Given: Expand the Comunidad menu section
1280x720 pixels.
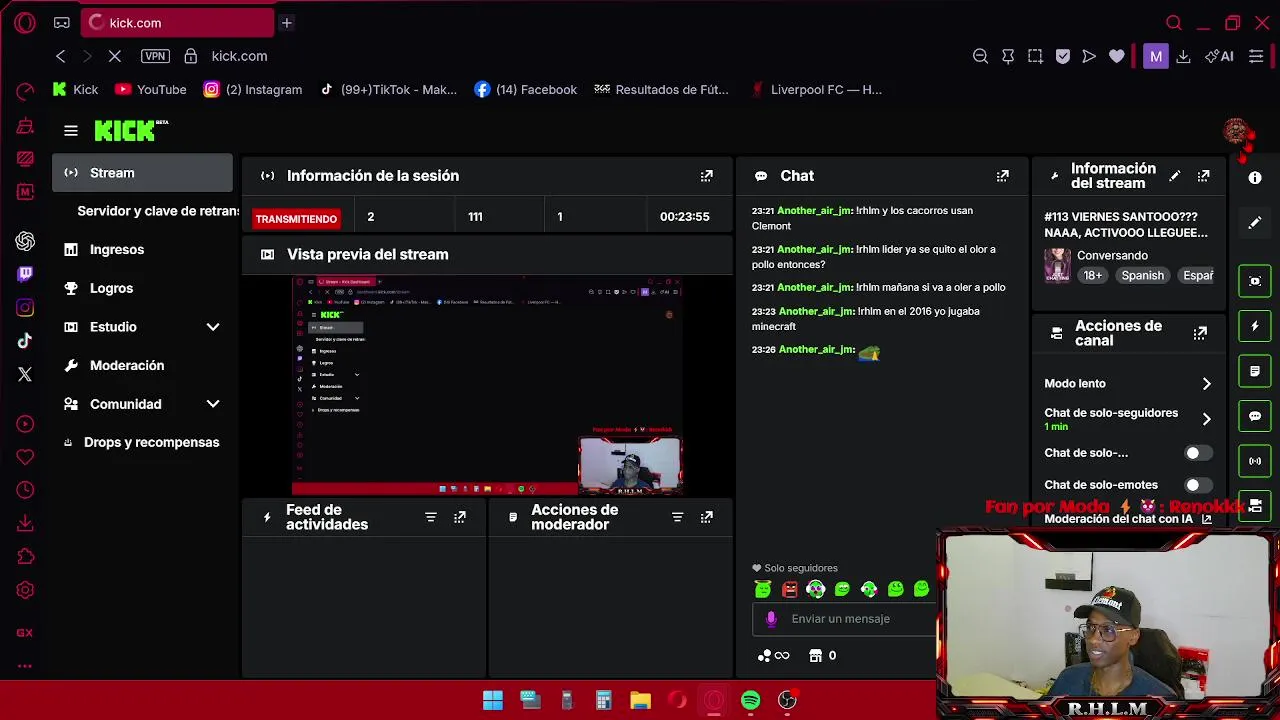Looking at the screenshot, I should 213,404.
